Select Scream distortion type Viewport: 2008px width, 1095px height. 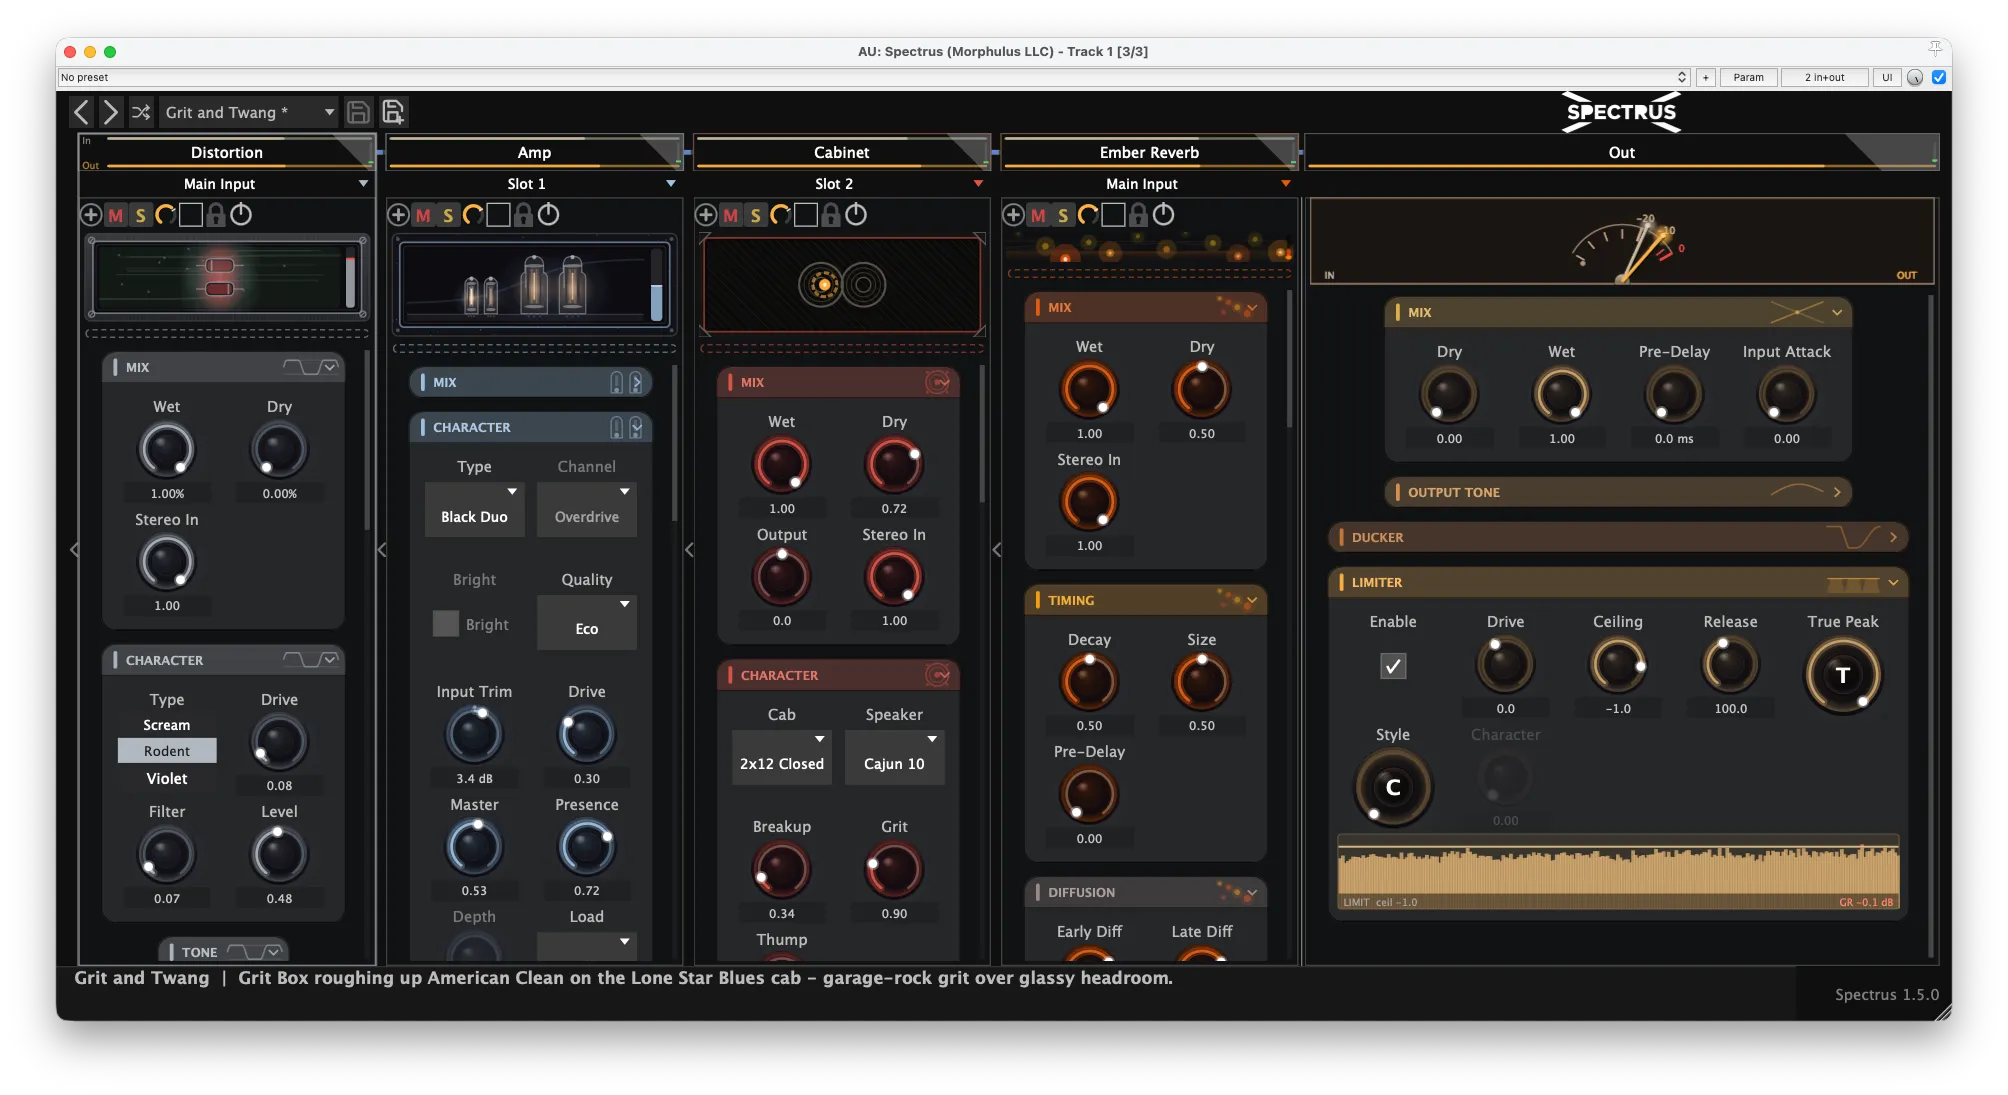pyautogui.click(x=166, y=725)
